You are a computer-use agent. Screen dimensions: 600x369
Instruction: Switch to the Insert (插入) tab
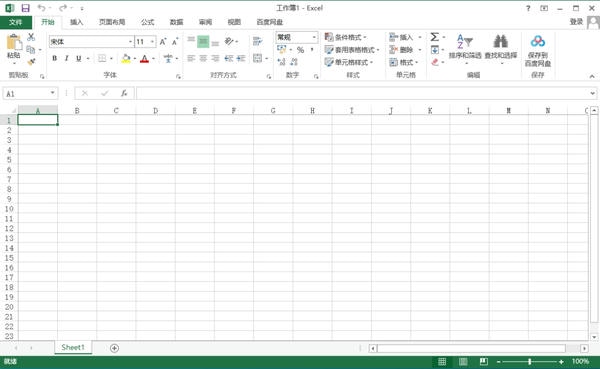click(77, 22)
